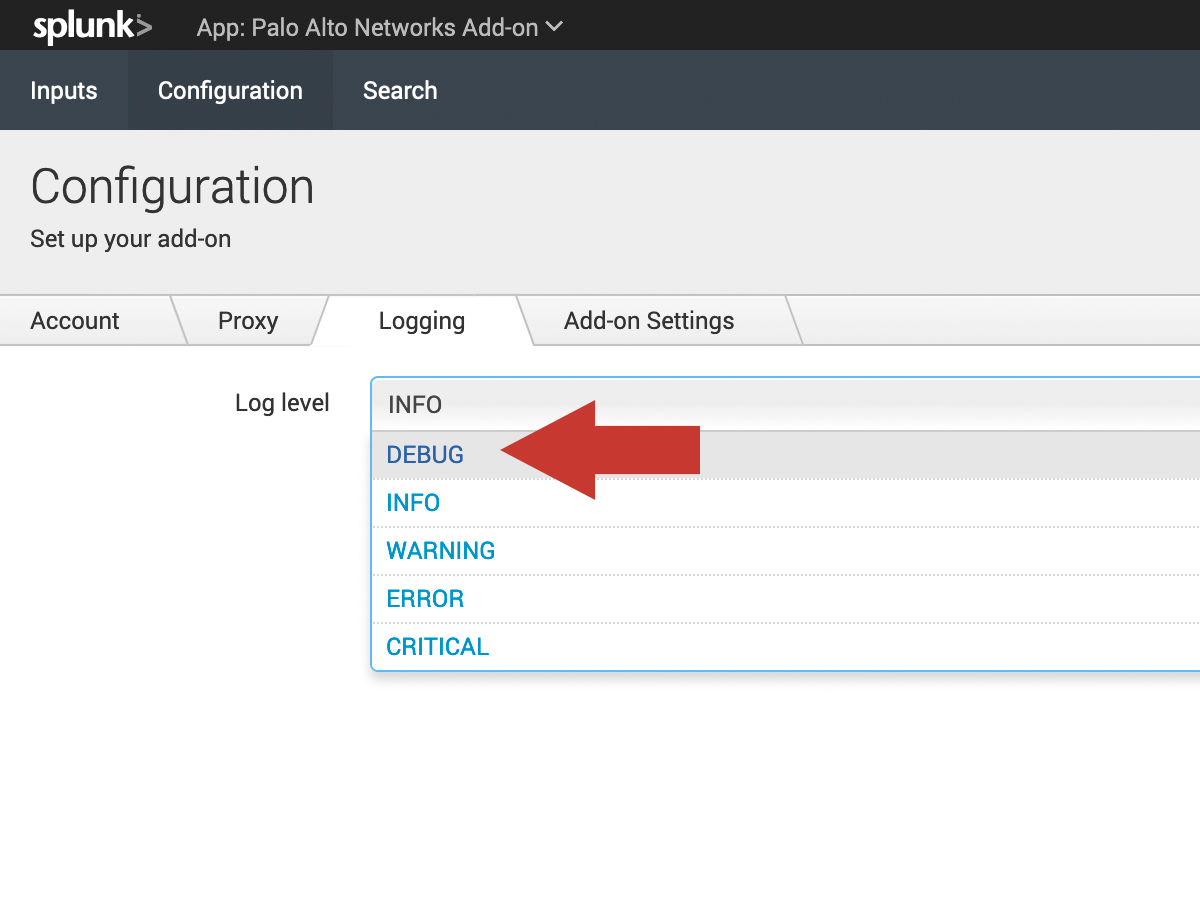Open the Search navigation item
This screenshot has width=1200, height=900.
click(x=400, y=91)
